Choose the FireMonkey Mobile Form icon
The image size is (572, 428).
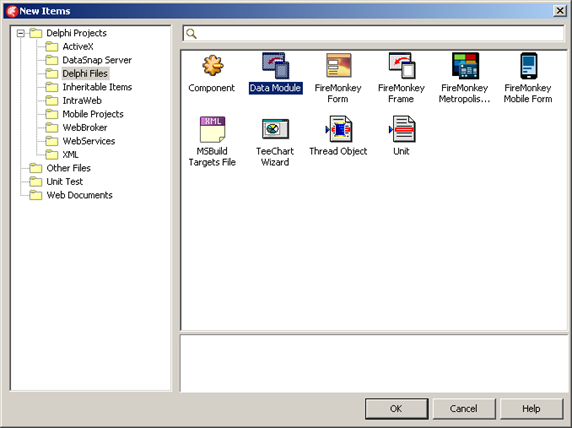click(529, 66)
